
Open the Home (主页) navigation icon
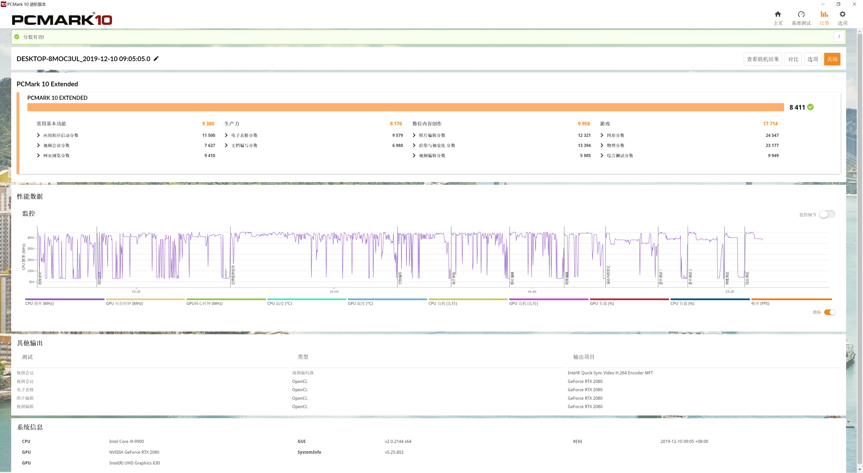coord(778,17)
